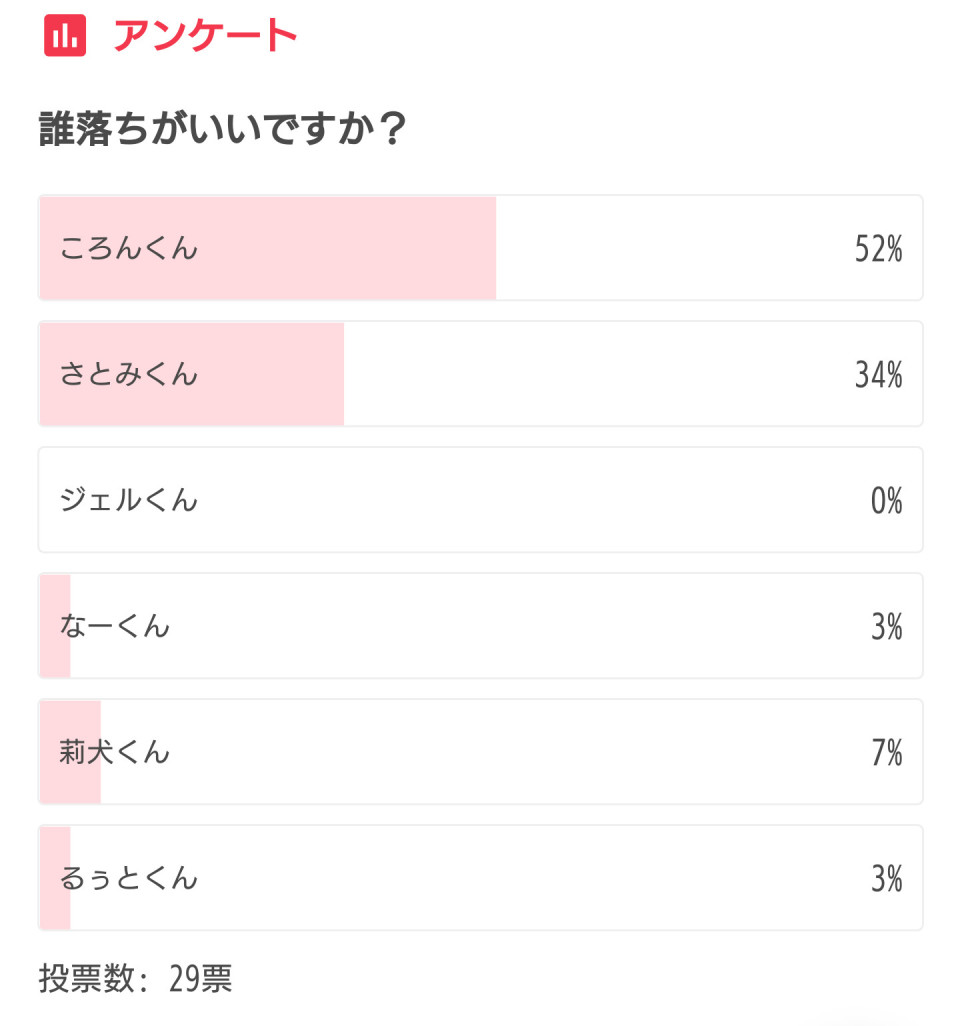Choose the るぅとくん option row
This screenshot has height=1026, width=960.
480,877
